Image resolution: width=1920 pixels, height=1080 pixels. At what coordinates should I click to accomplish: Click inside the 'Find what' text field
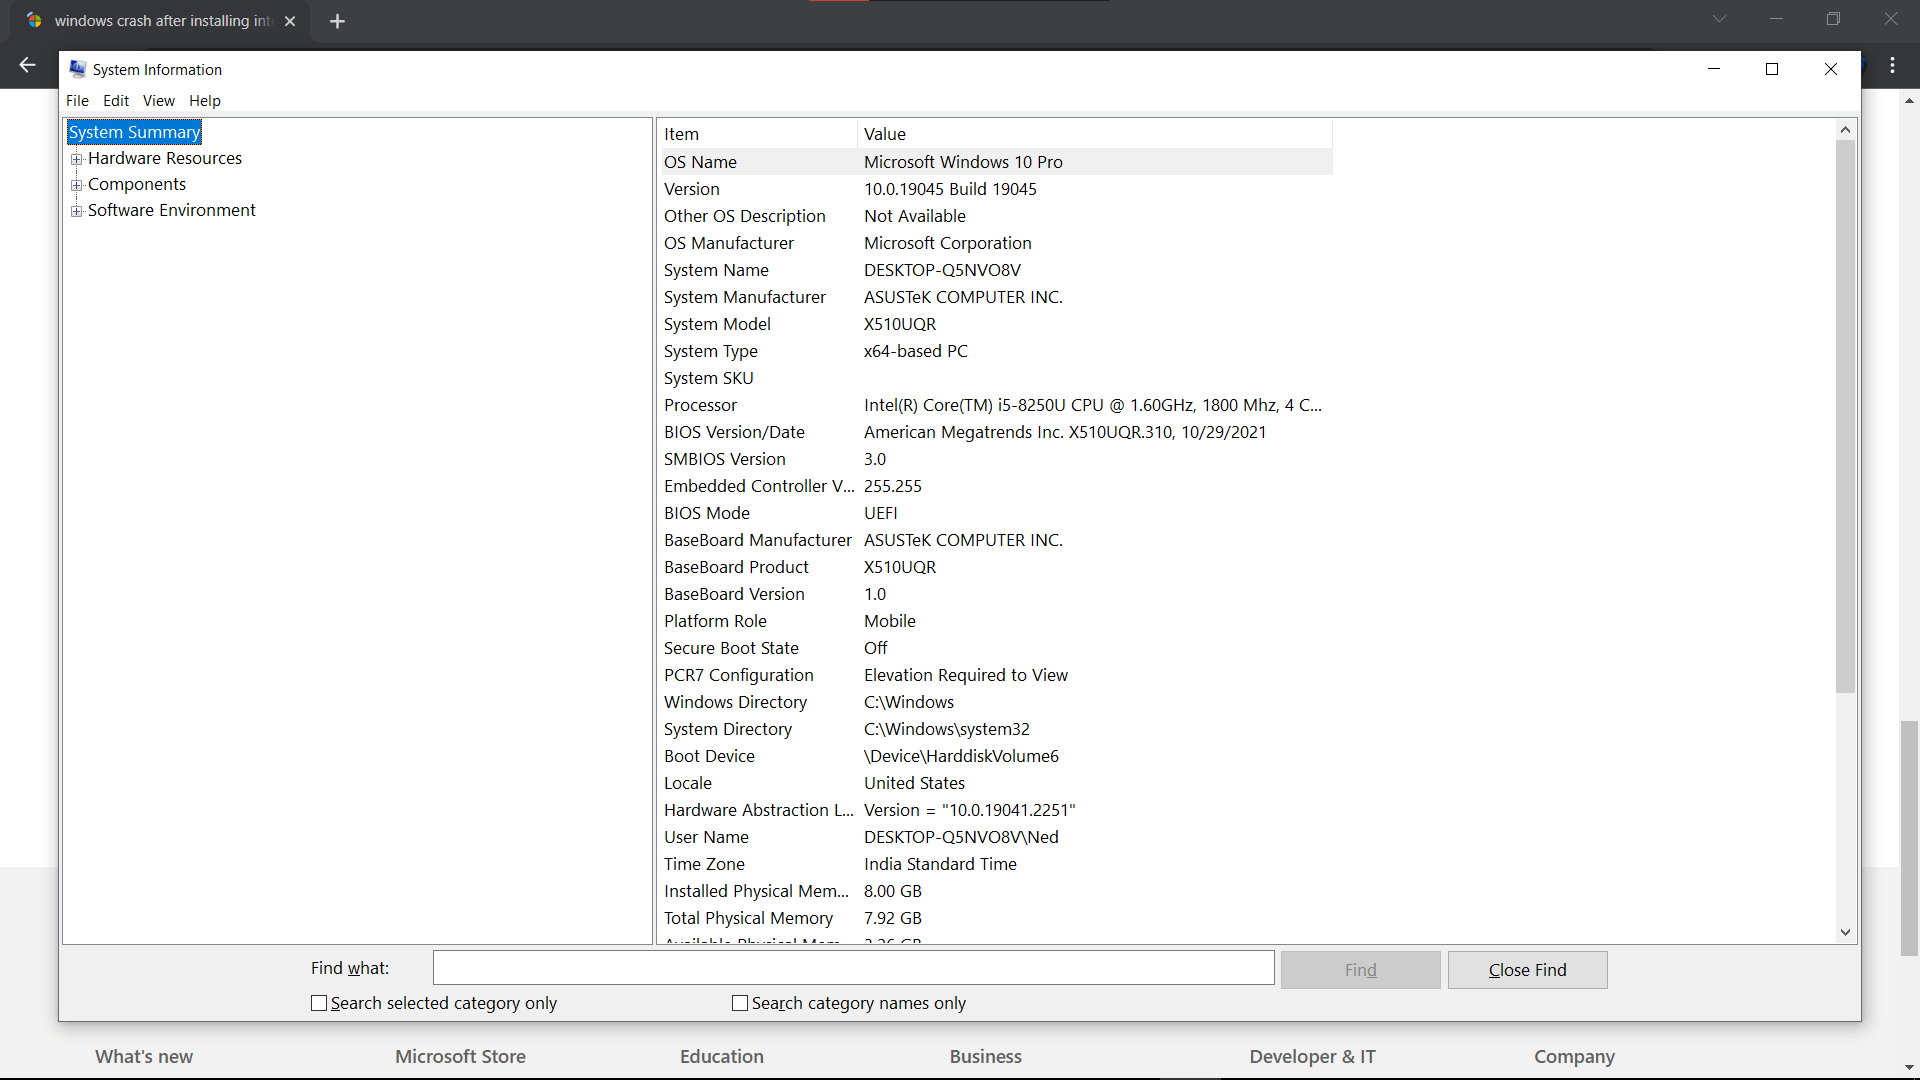(x=853, y=968)
